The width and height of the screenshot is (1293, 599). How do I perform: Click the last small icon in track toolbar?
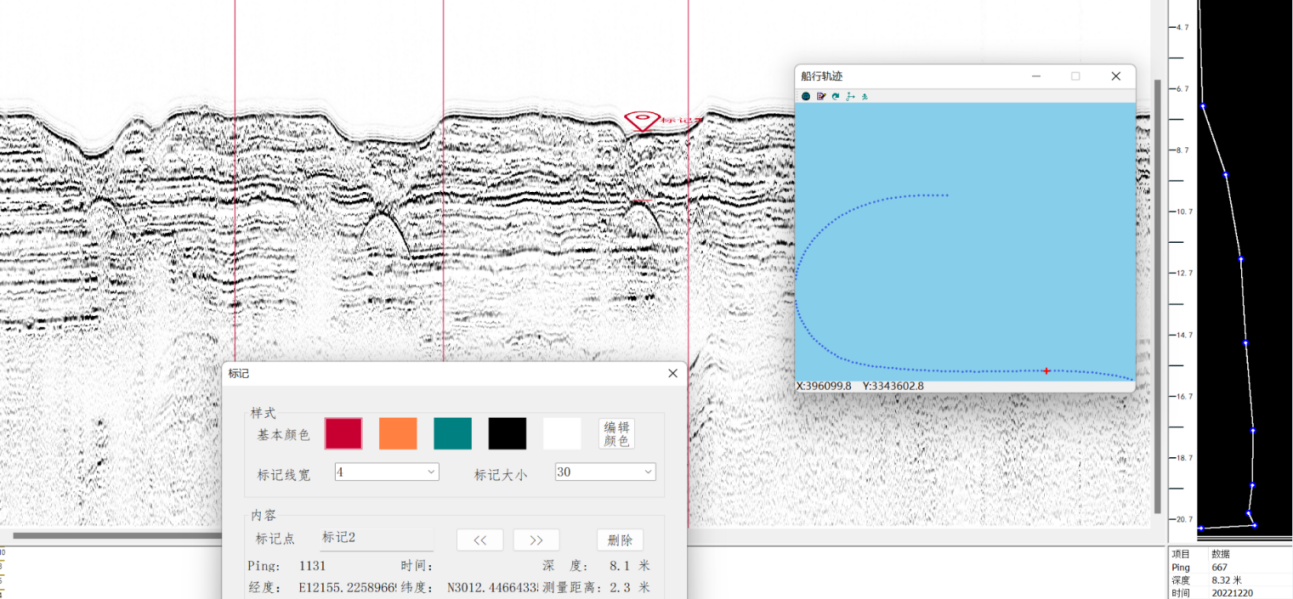coord(864,96)
